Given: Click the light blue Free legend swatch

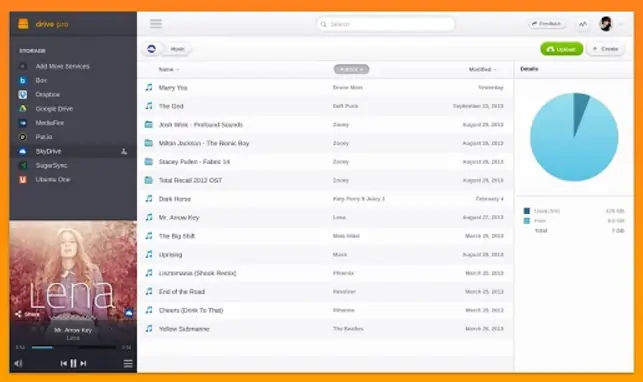Looking at the screenshot, I should pos(527,221).
